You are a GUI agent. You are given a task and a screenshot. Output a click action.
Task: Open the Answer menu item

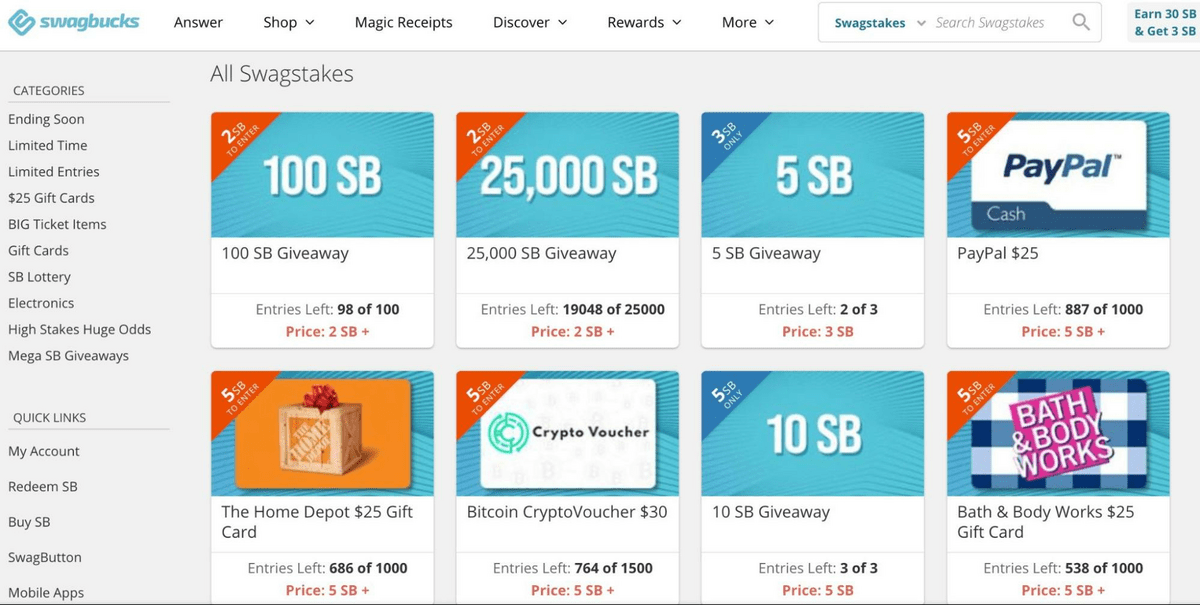(198, 22)
